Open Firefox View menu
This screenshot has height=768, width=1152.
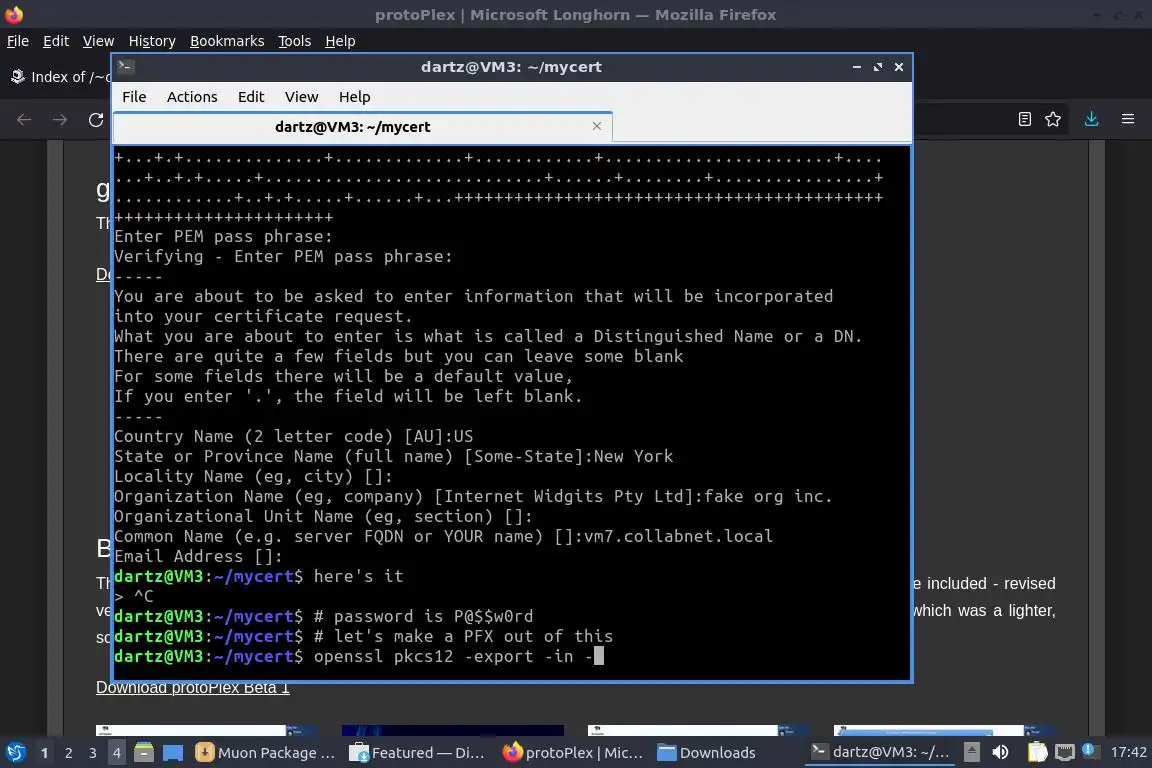(x=98, y=41)
